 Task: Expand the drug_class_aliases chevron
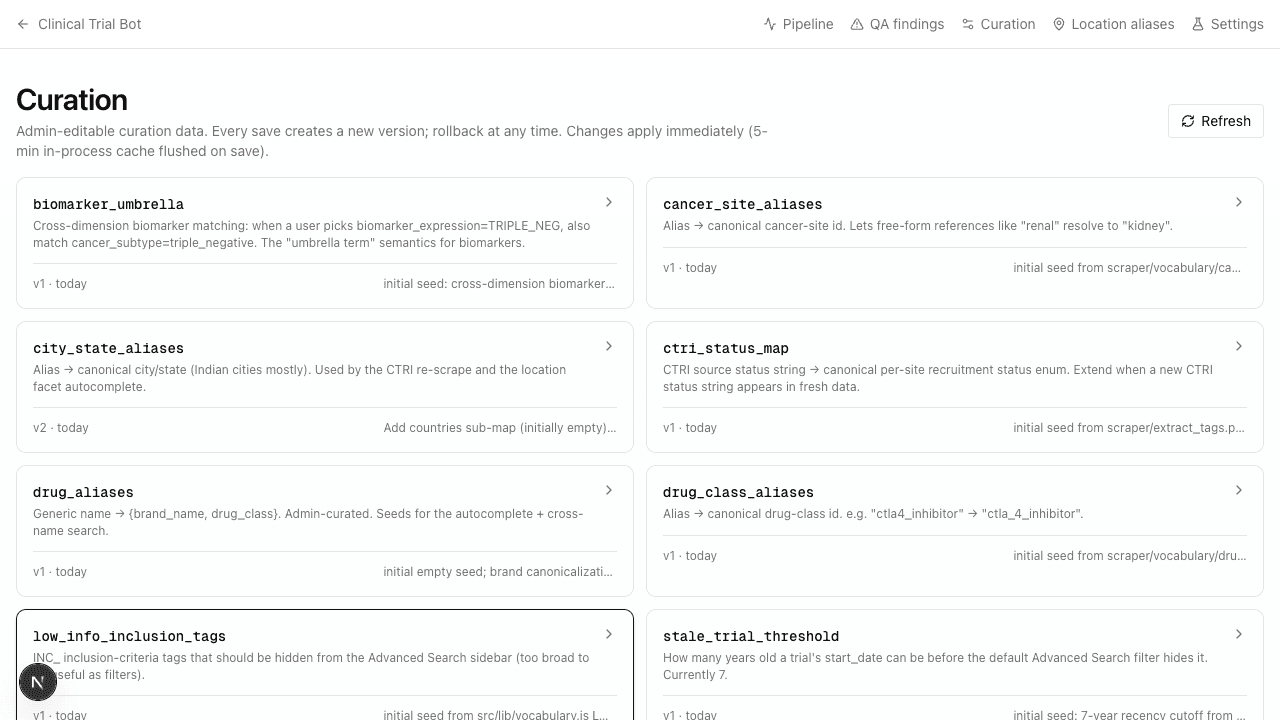[1239, 490]
